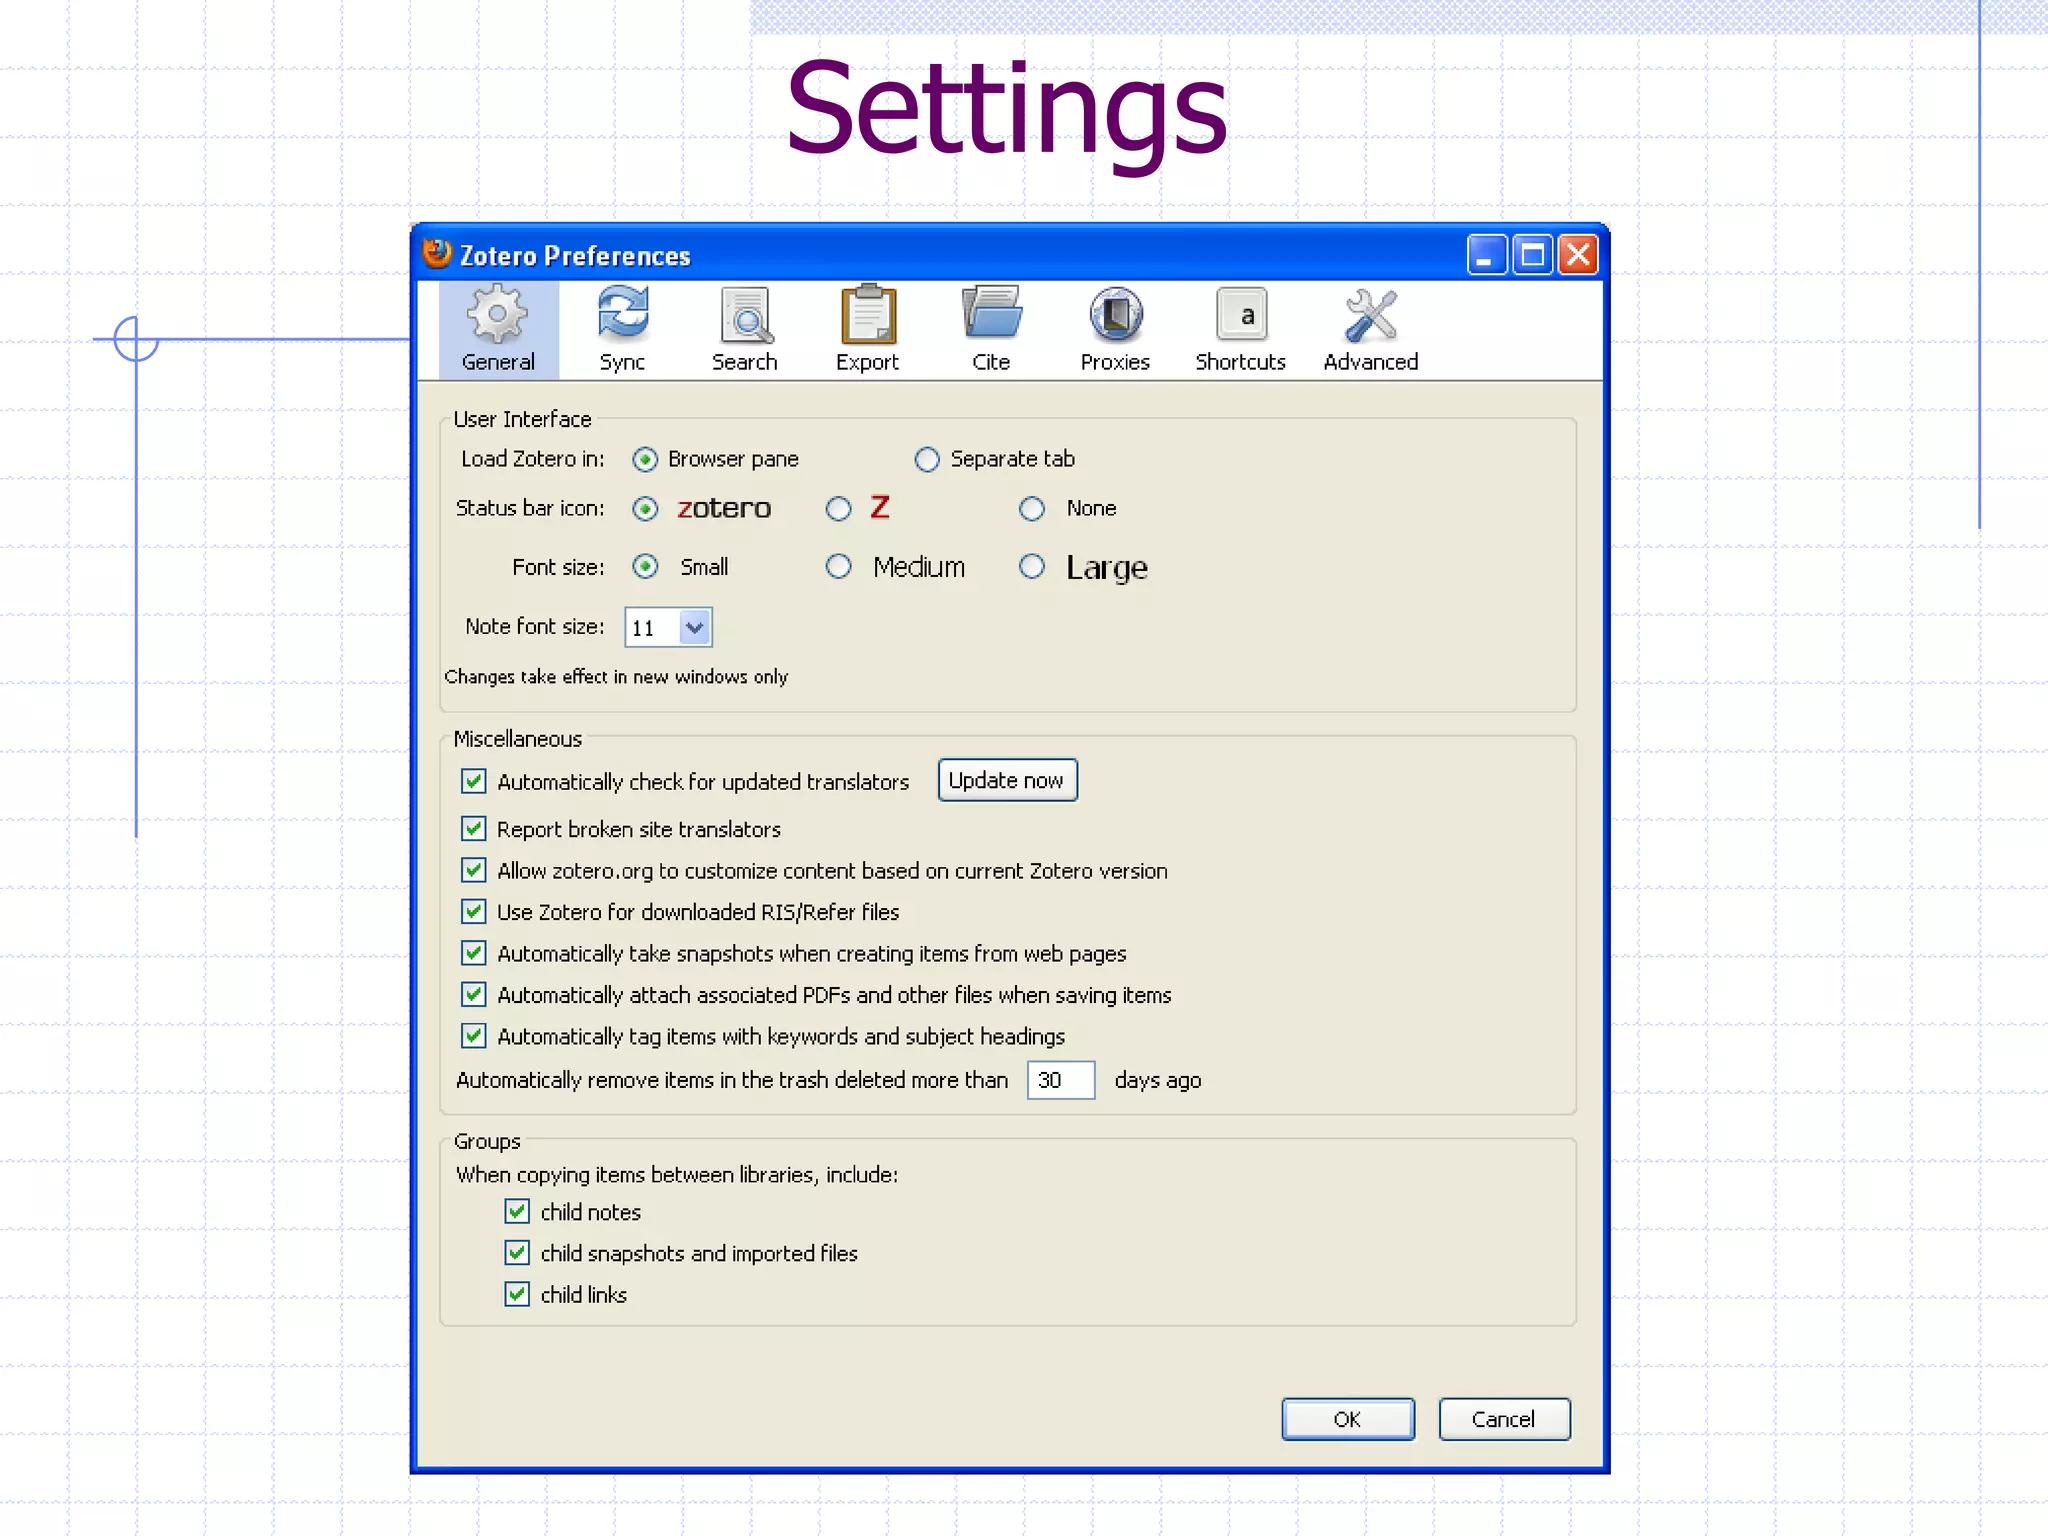
Task: Open the Export clipboard icon
Action: click(867, 316)
